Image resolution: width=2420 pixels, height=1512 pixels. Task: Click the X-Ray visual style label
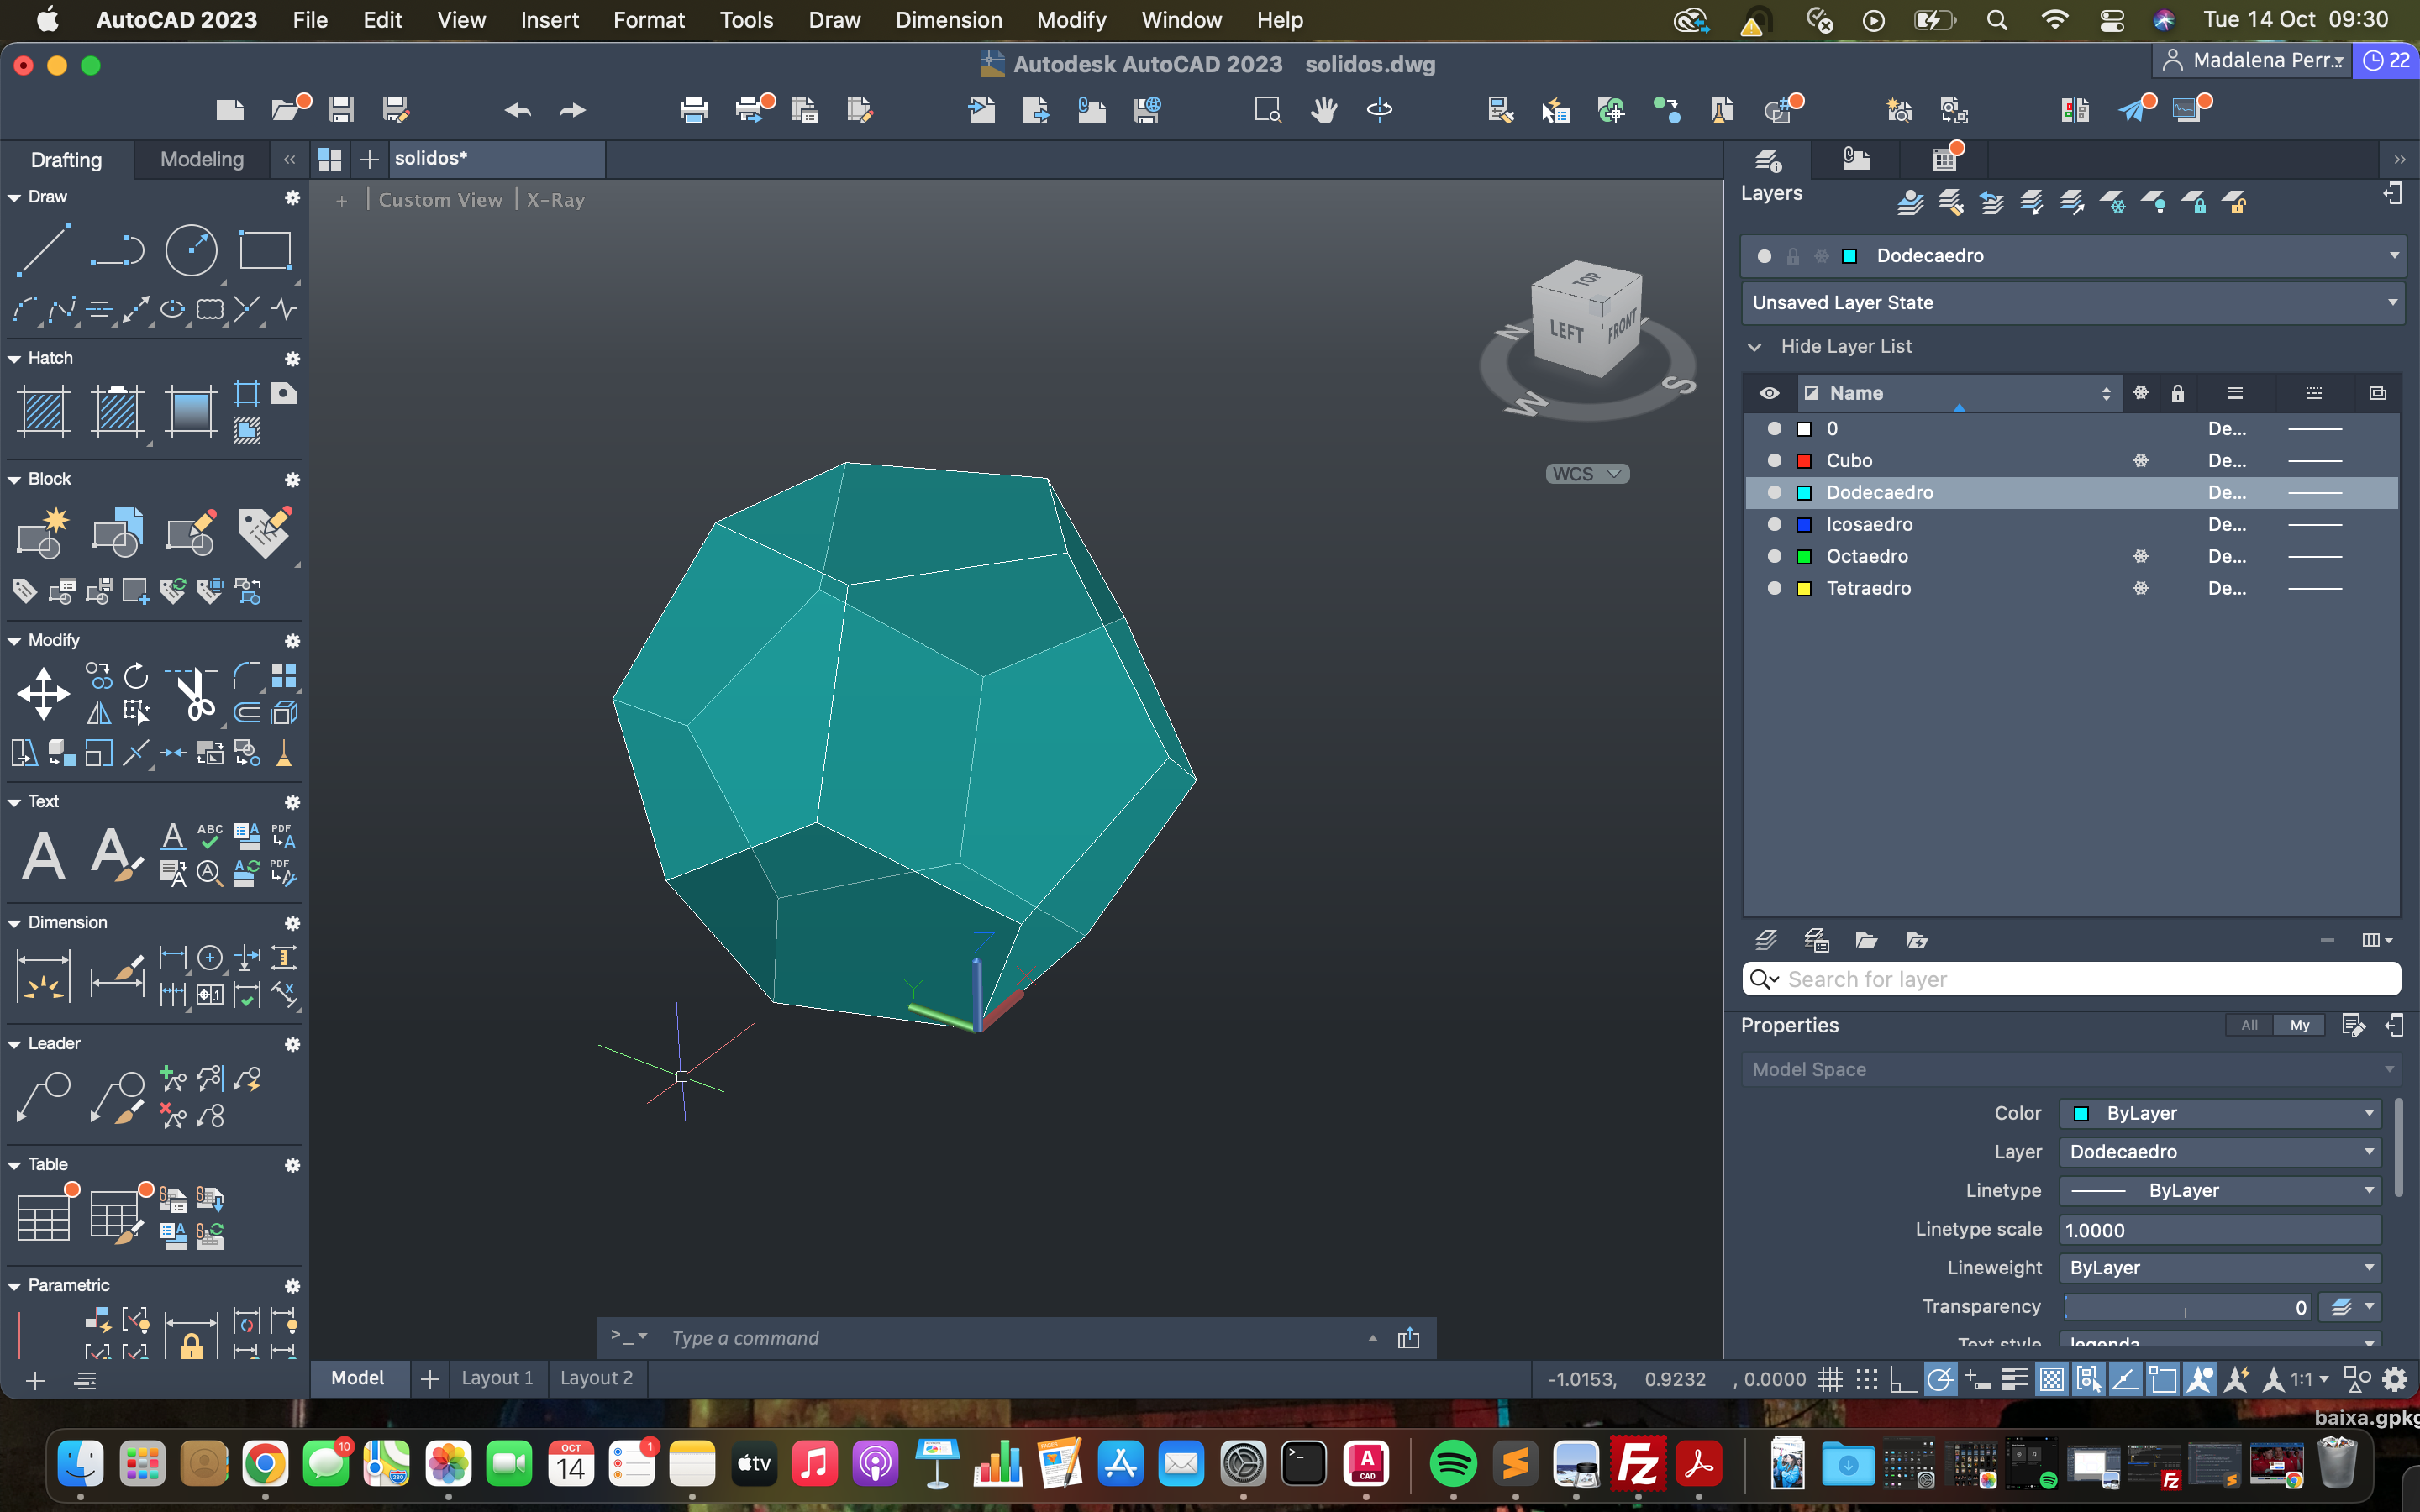click(x=556, y=200)
